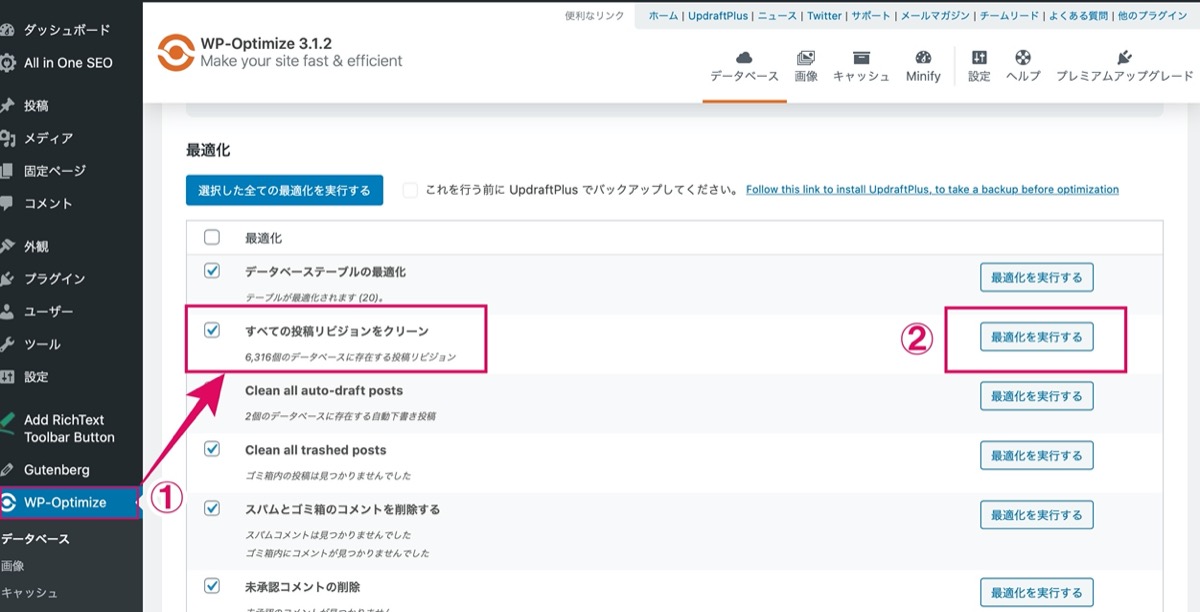This screenshot has height=612, width=1200.
Task: Click text 6,316個のデータベースに存在する投稿リビジョン
Action: tap(351, 356)
